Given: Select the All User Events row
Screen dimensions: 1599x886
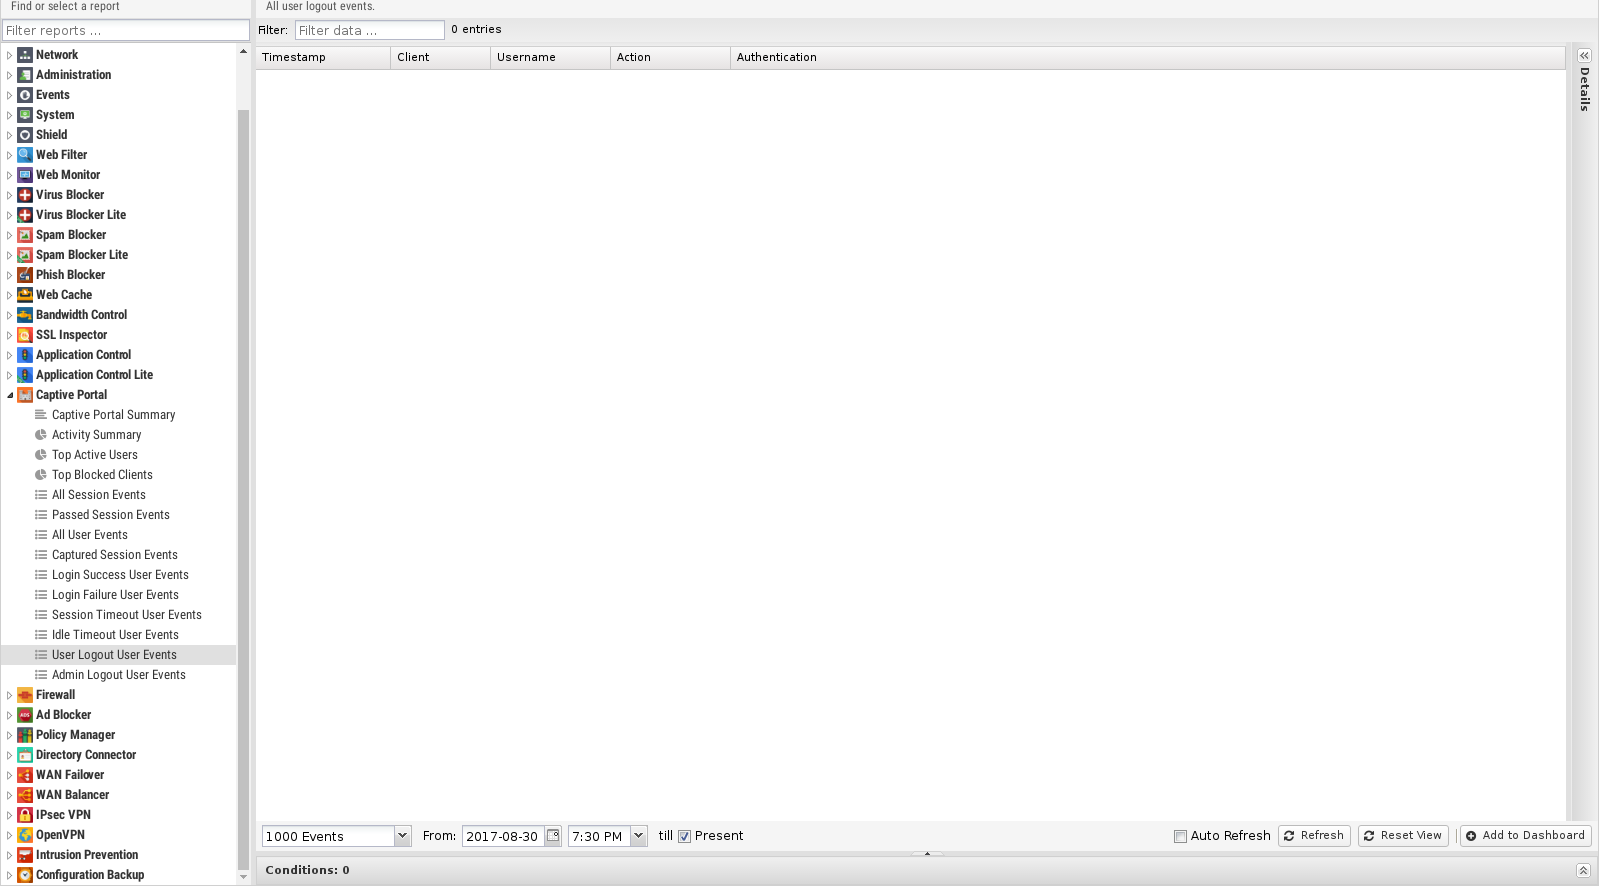Looking at the screenshot, I should pos(118,535).
